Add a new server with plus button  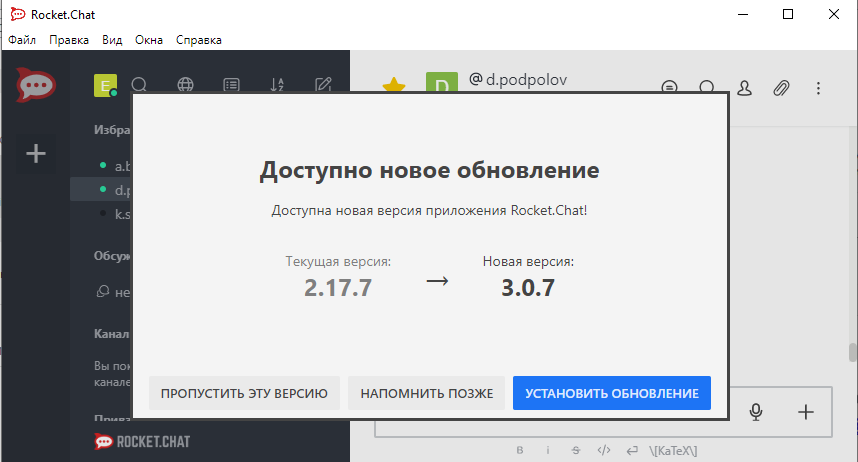pyautogui.click(x=36, y=153)
